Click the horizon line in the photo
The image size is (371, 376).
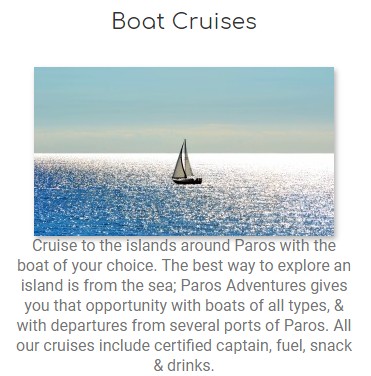184,153
